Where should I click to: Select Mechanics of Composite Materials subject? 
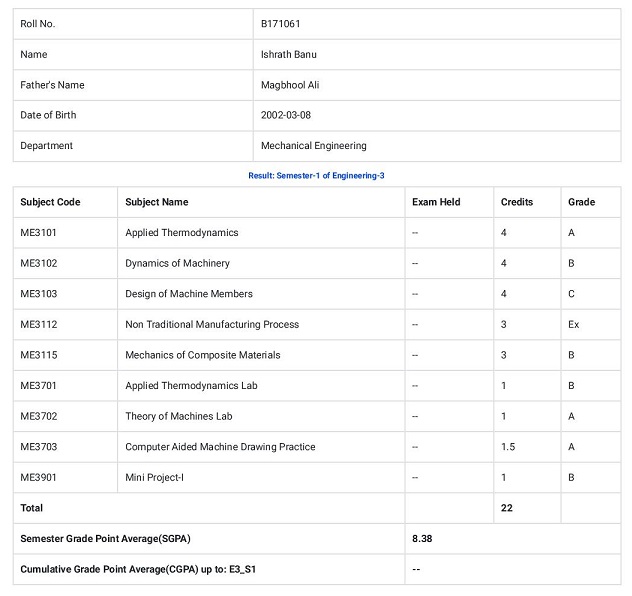click(202, 355)
